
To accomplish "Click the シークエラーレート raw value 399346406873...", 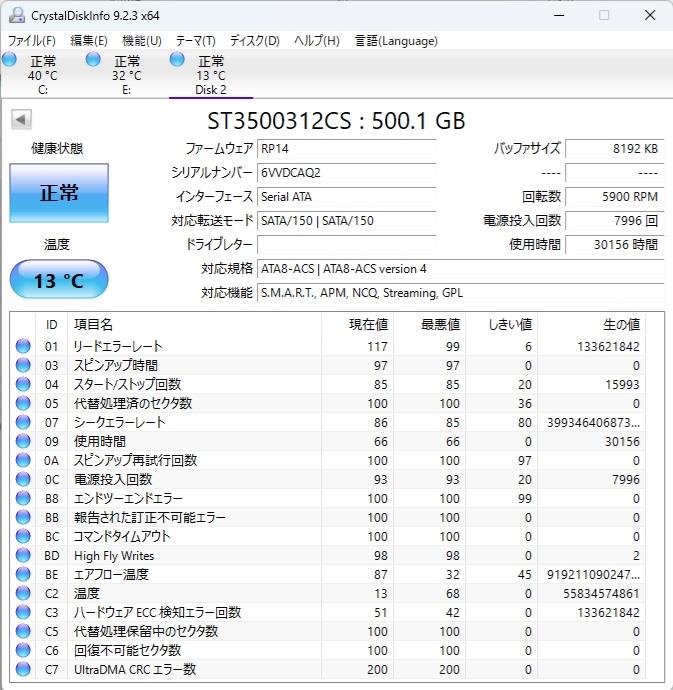I will [x=593, y=422].
